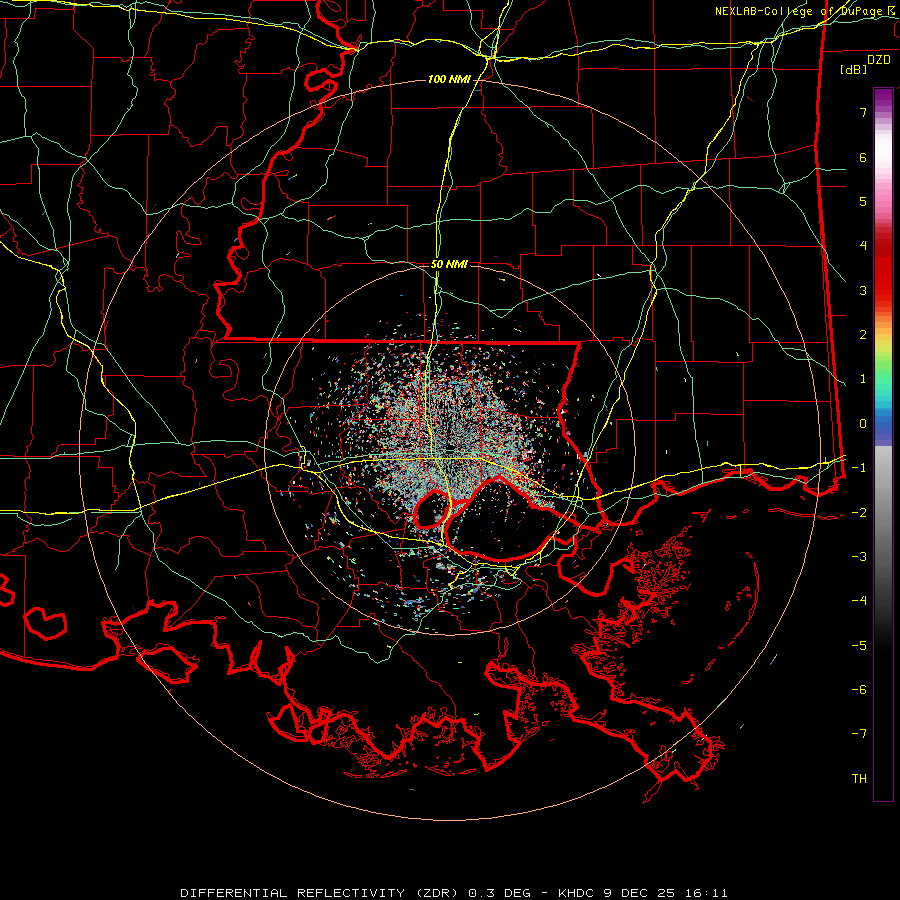
Task: Click the "[dB]" units label
Action: pos(853,69)
